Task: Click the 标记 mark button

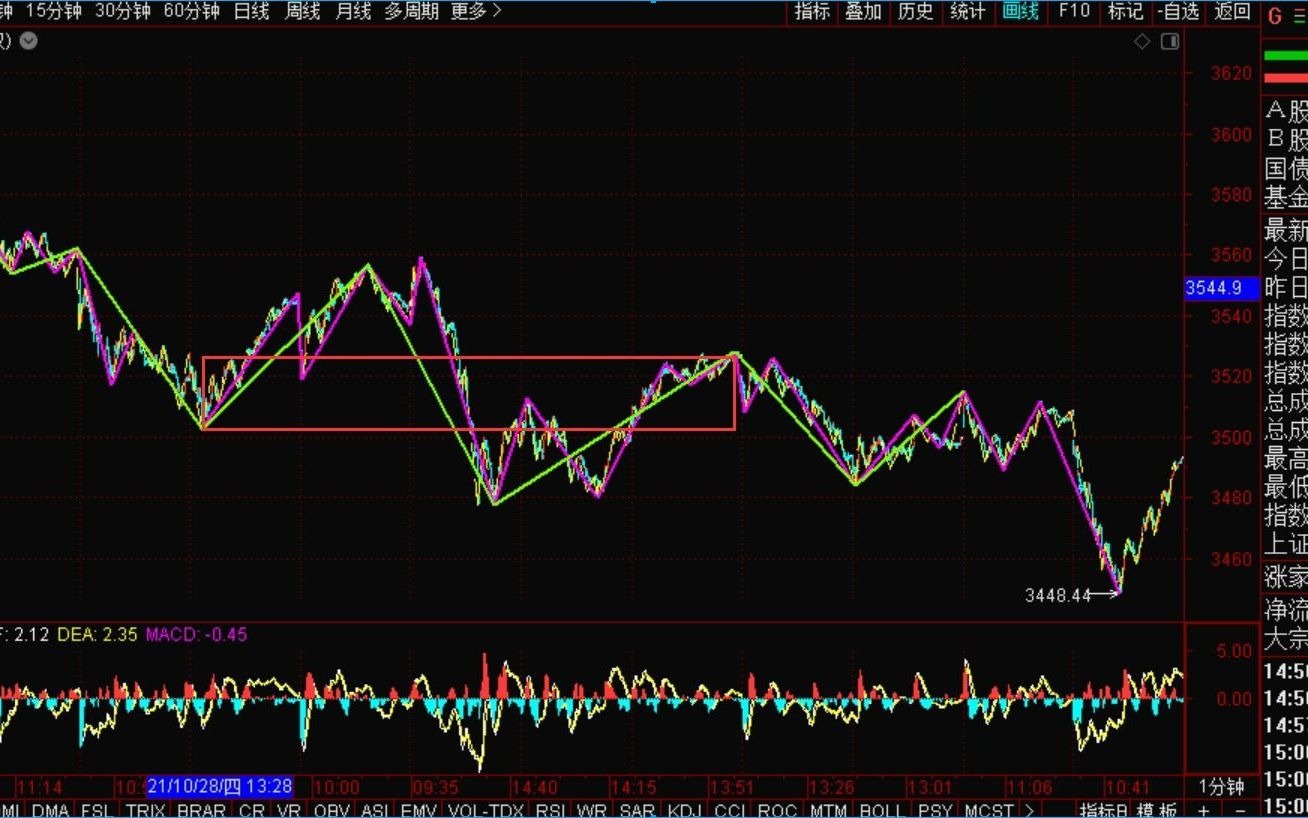Action: pyautogui.click(x=1126, y=11)
